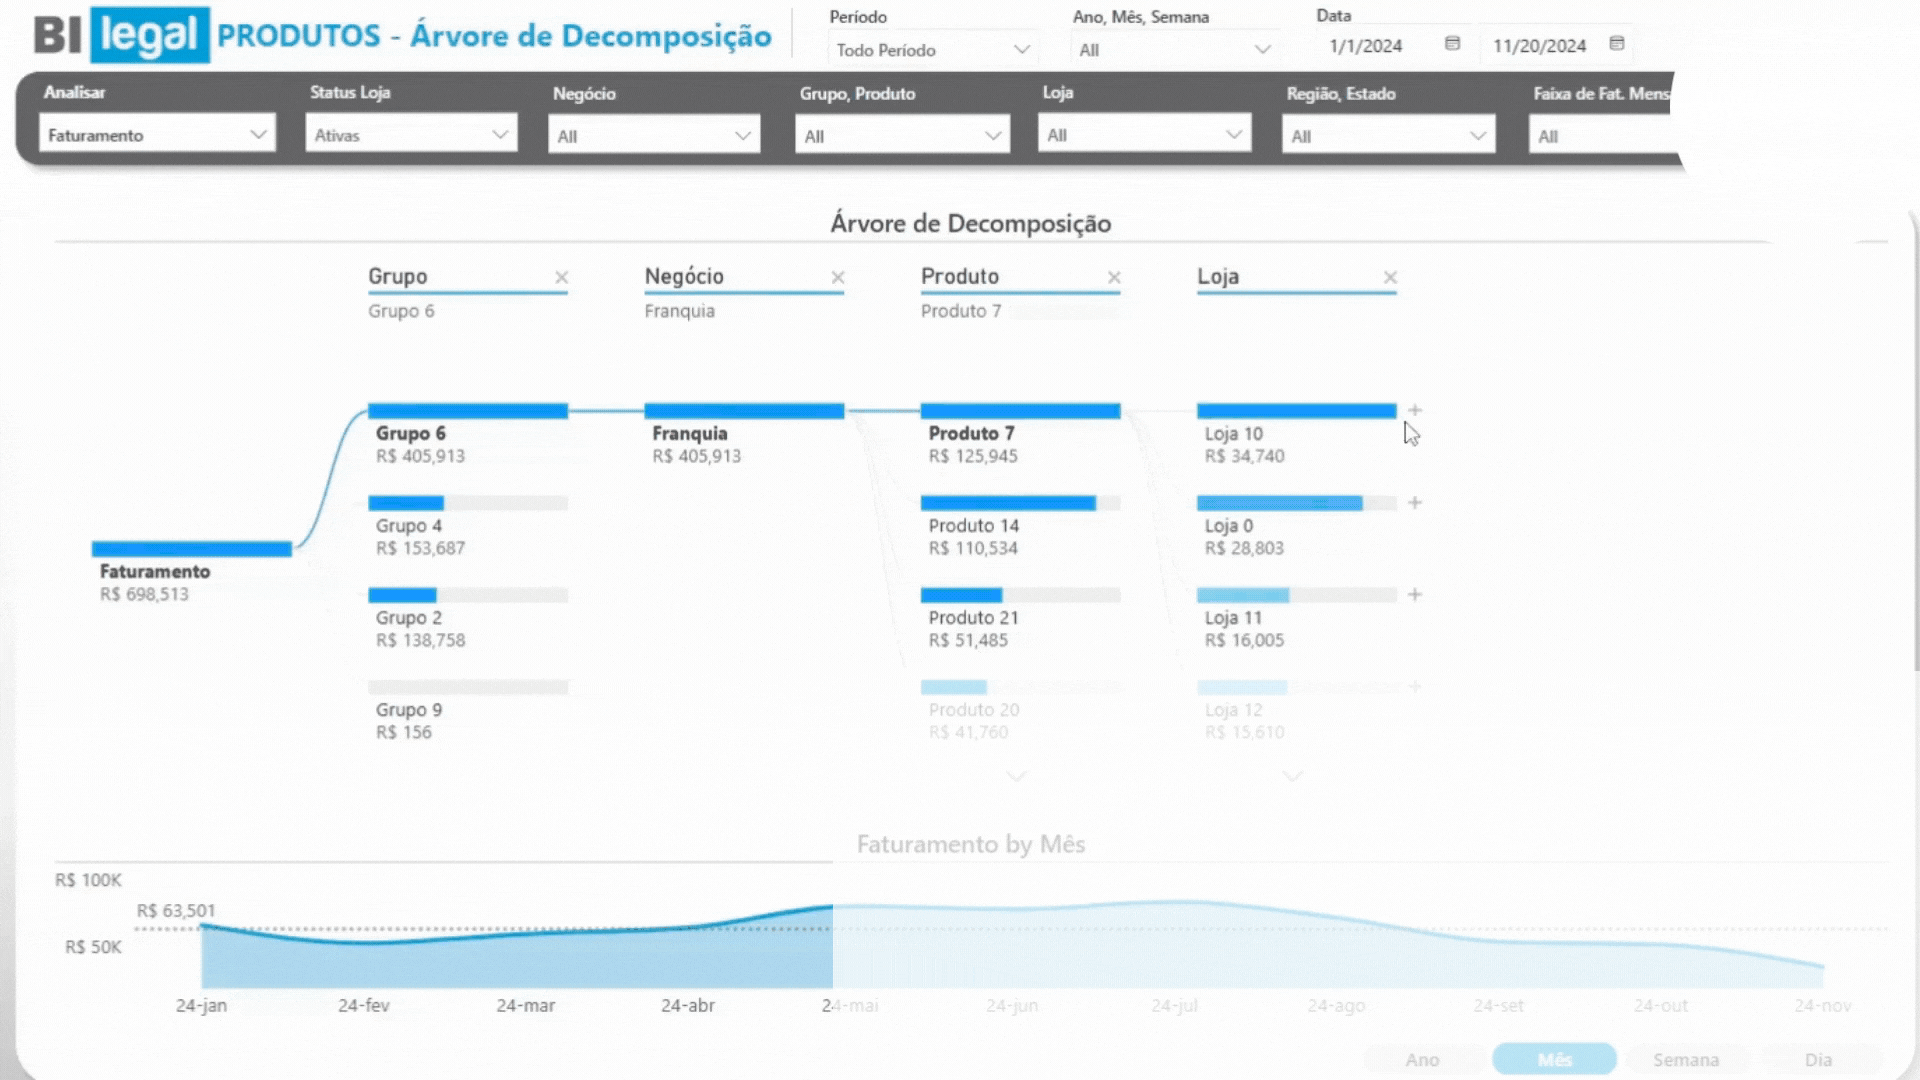Click the 1/1/2024 start date field
The width and height of the screenshot is (1920, 1080).
tap(1366, 46)
